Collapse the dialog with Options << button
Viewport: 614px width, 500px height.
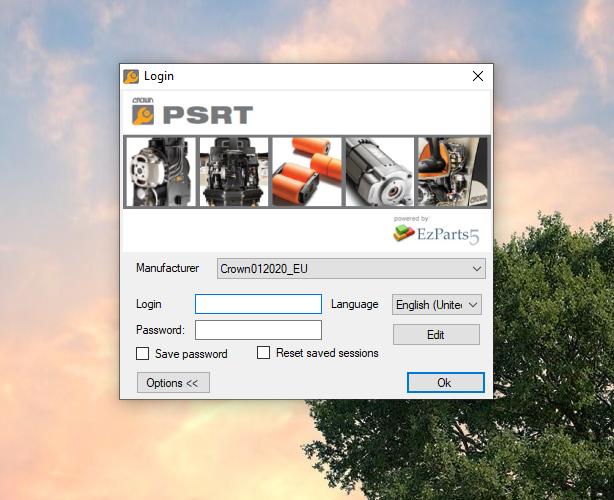[x=173, y=383]
